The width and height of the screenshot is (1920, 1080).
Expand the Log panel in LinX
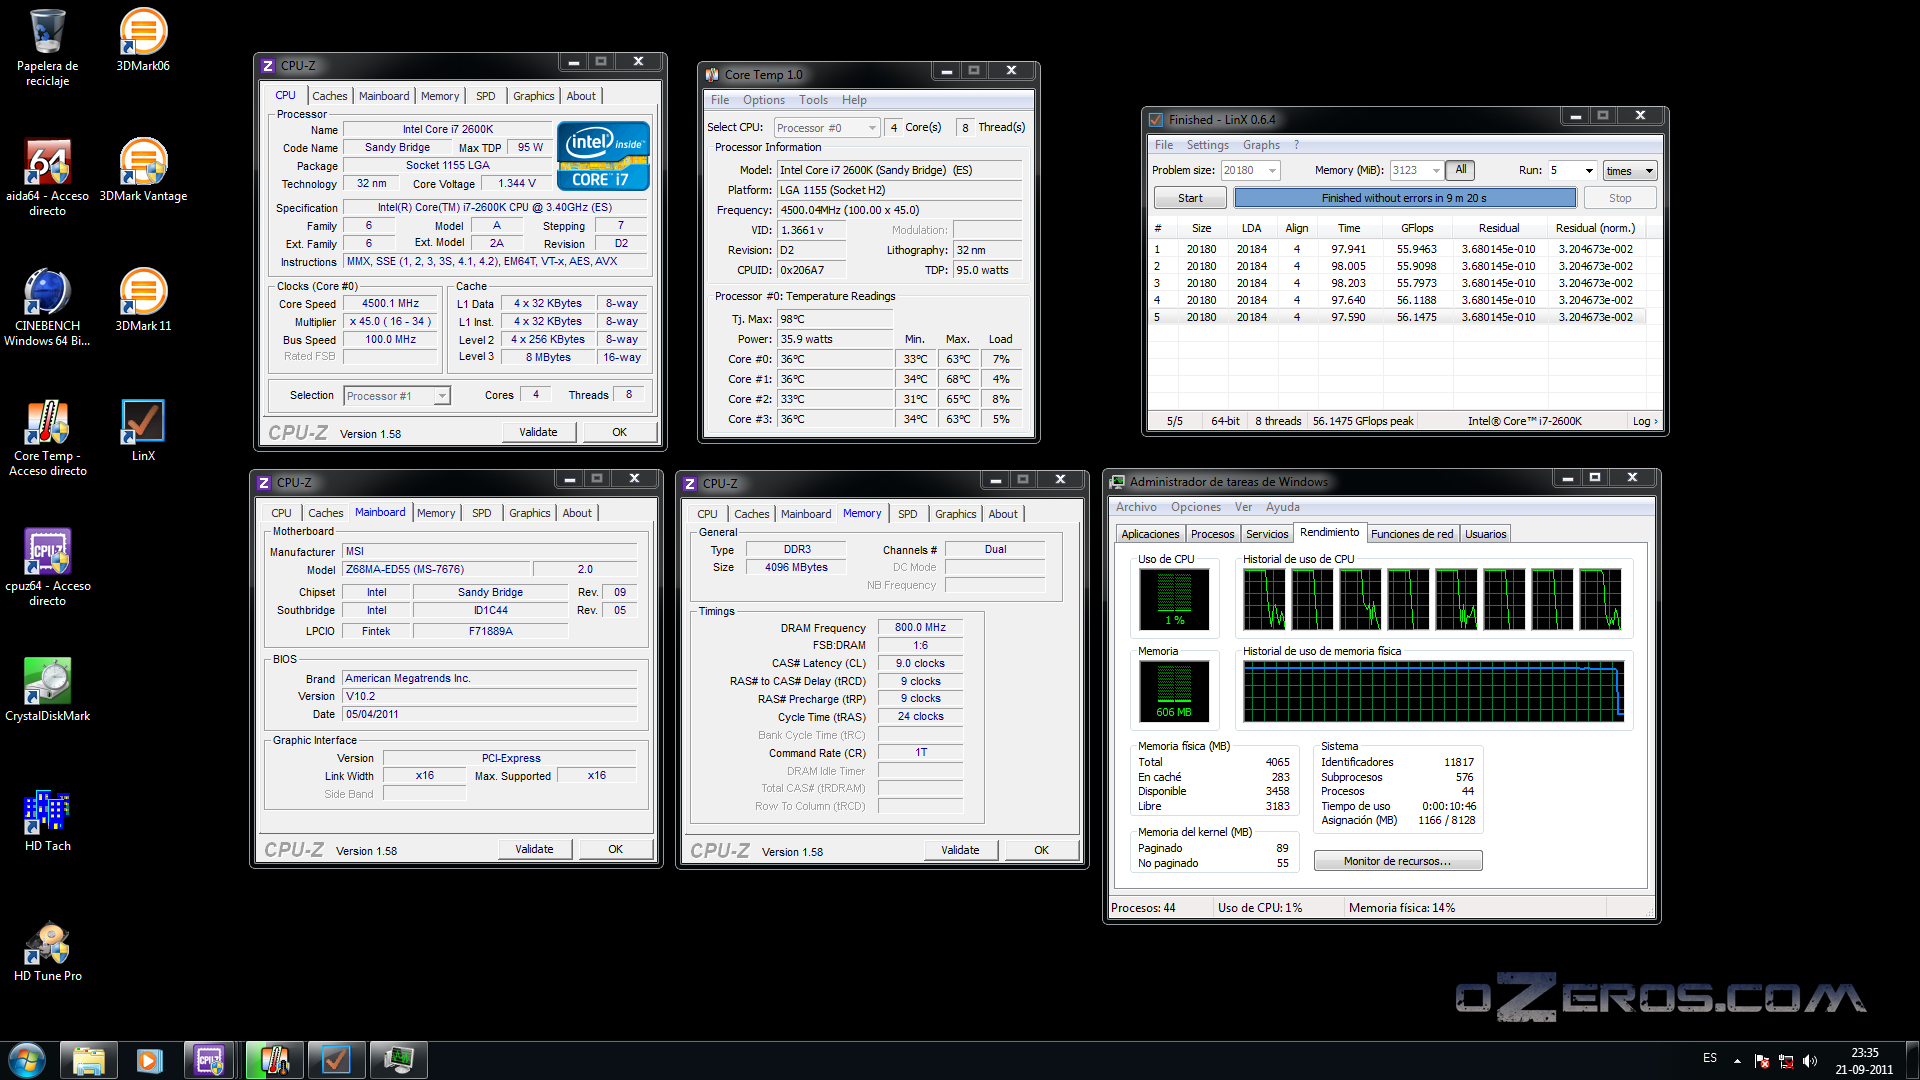(1645, 421)
